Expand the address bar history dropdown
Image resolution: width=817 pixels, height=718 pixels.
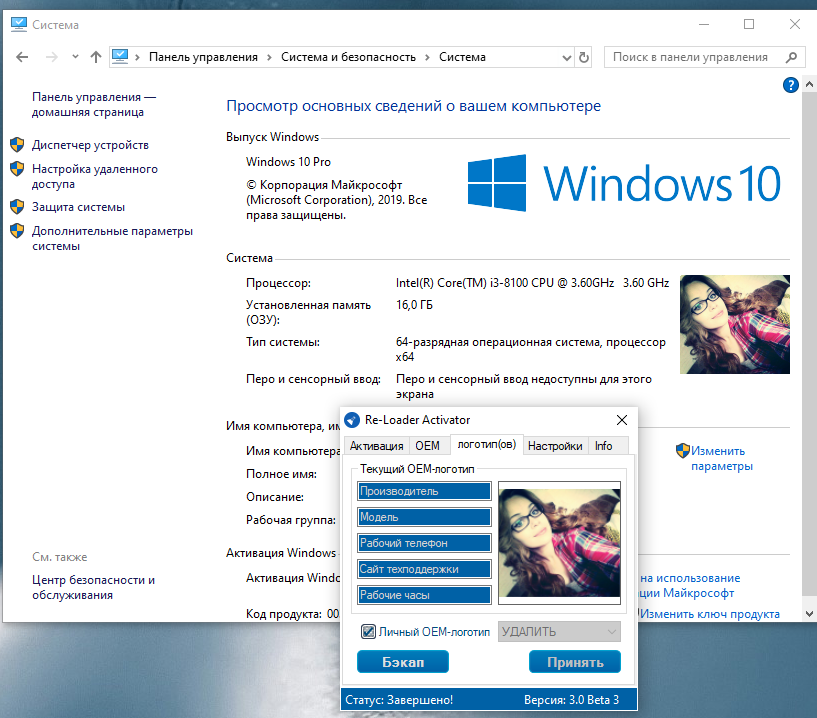click(x=567, y=57)
